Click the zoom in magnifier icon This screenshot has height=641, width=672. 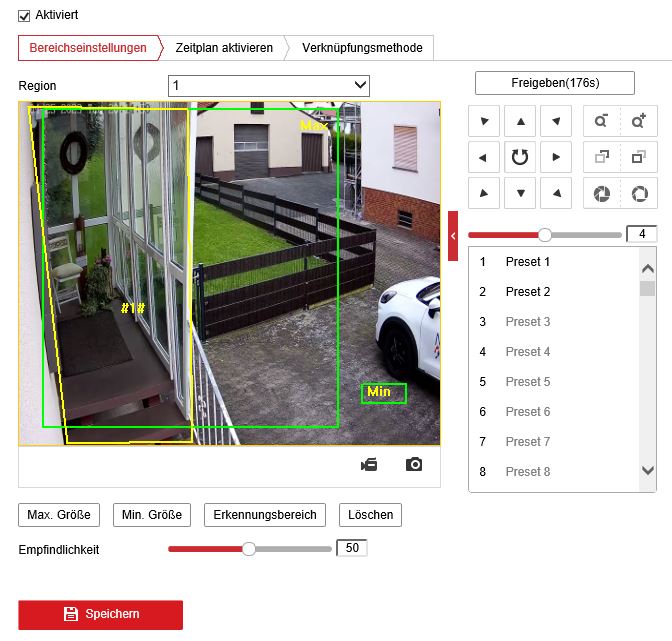click(x=638, y=122)
